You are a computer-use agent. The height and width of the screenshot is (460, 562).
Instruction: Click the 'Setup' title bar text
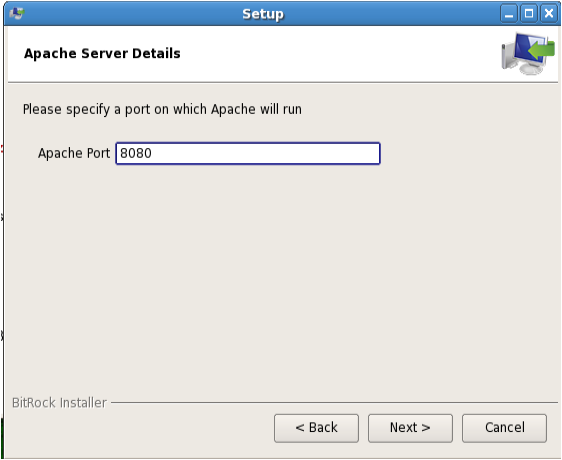tap(263, 14)
